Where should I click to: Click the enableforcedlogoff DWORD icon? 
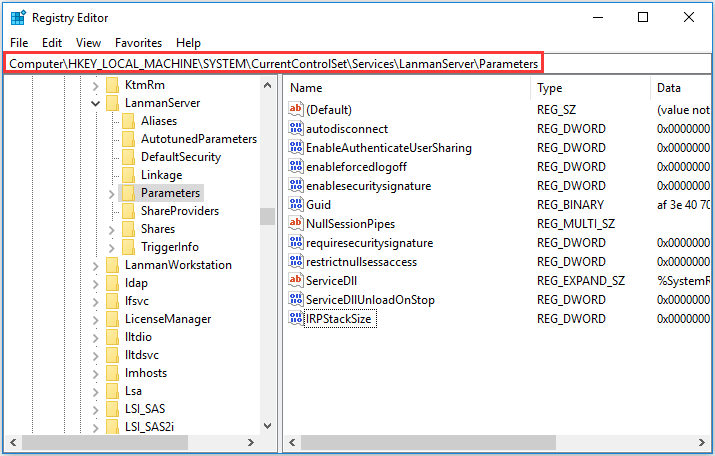(295, 166)
